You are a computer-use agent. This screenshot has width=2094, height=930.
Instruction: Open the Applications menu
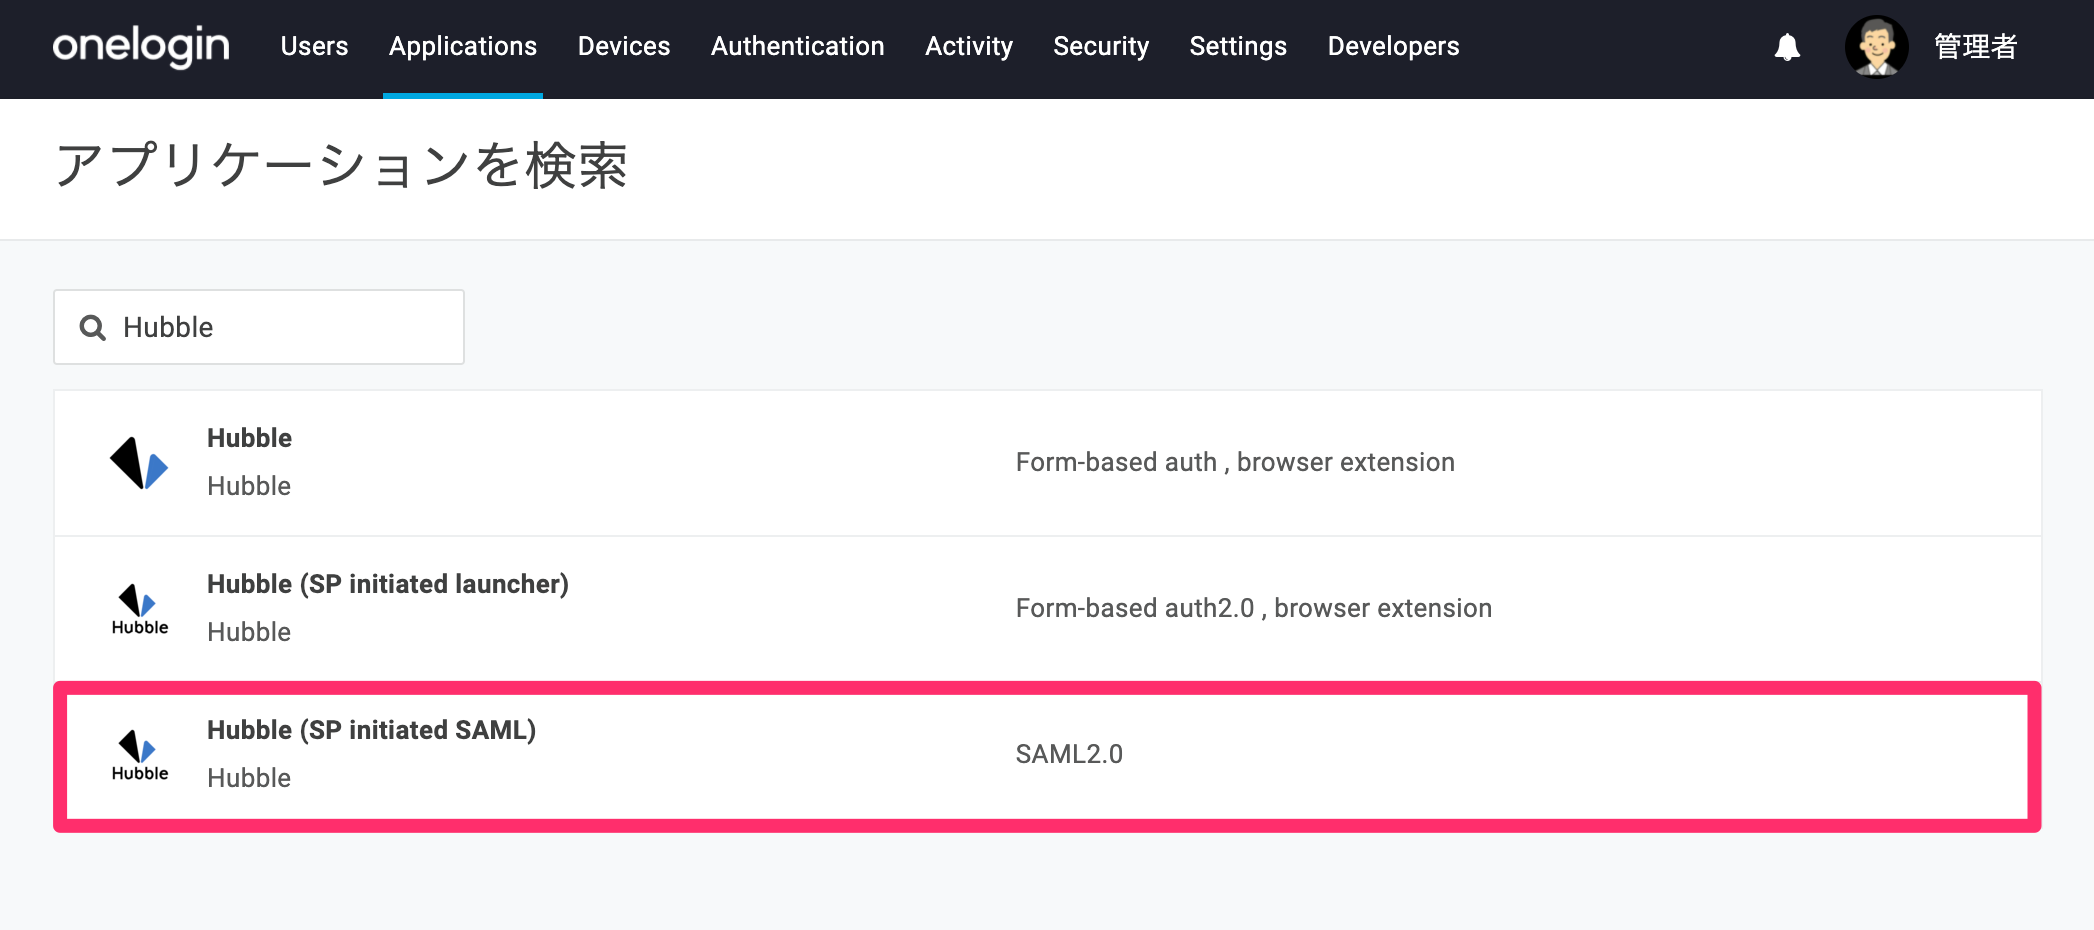click(x=463, y=46)
